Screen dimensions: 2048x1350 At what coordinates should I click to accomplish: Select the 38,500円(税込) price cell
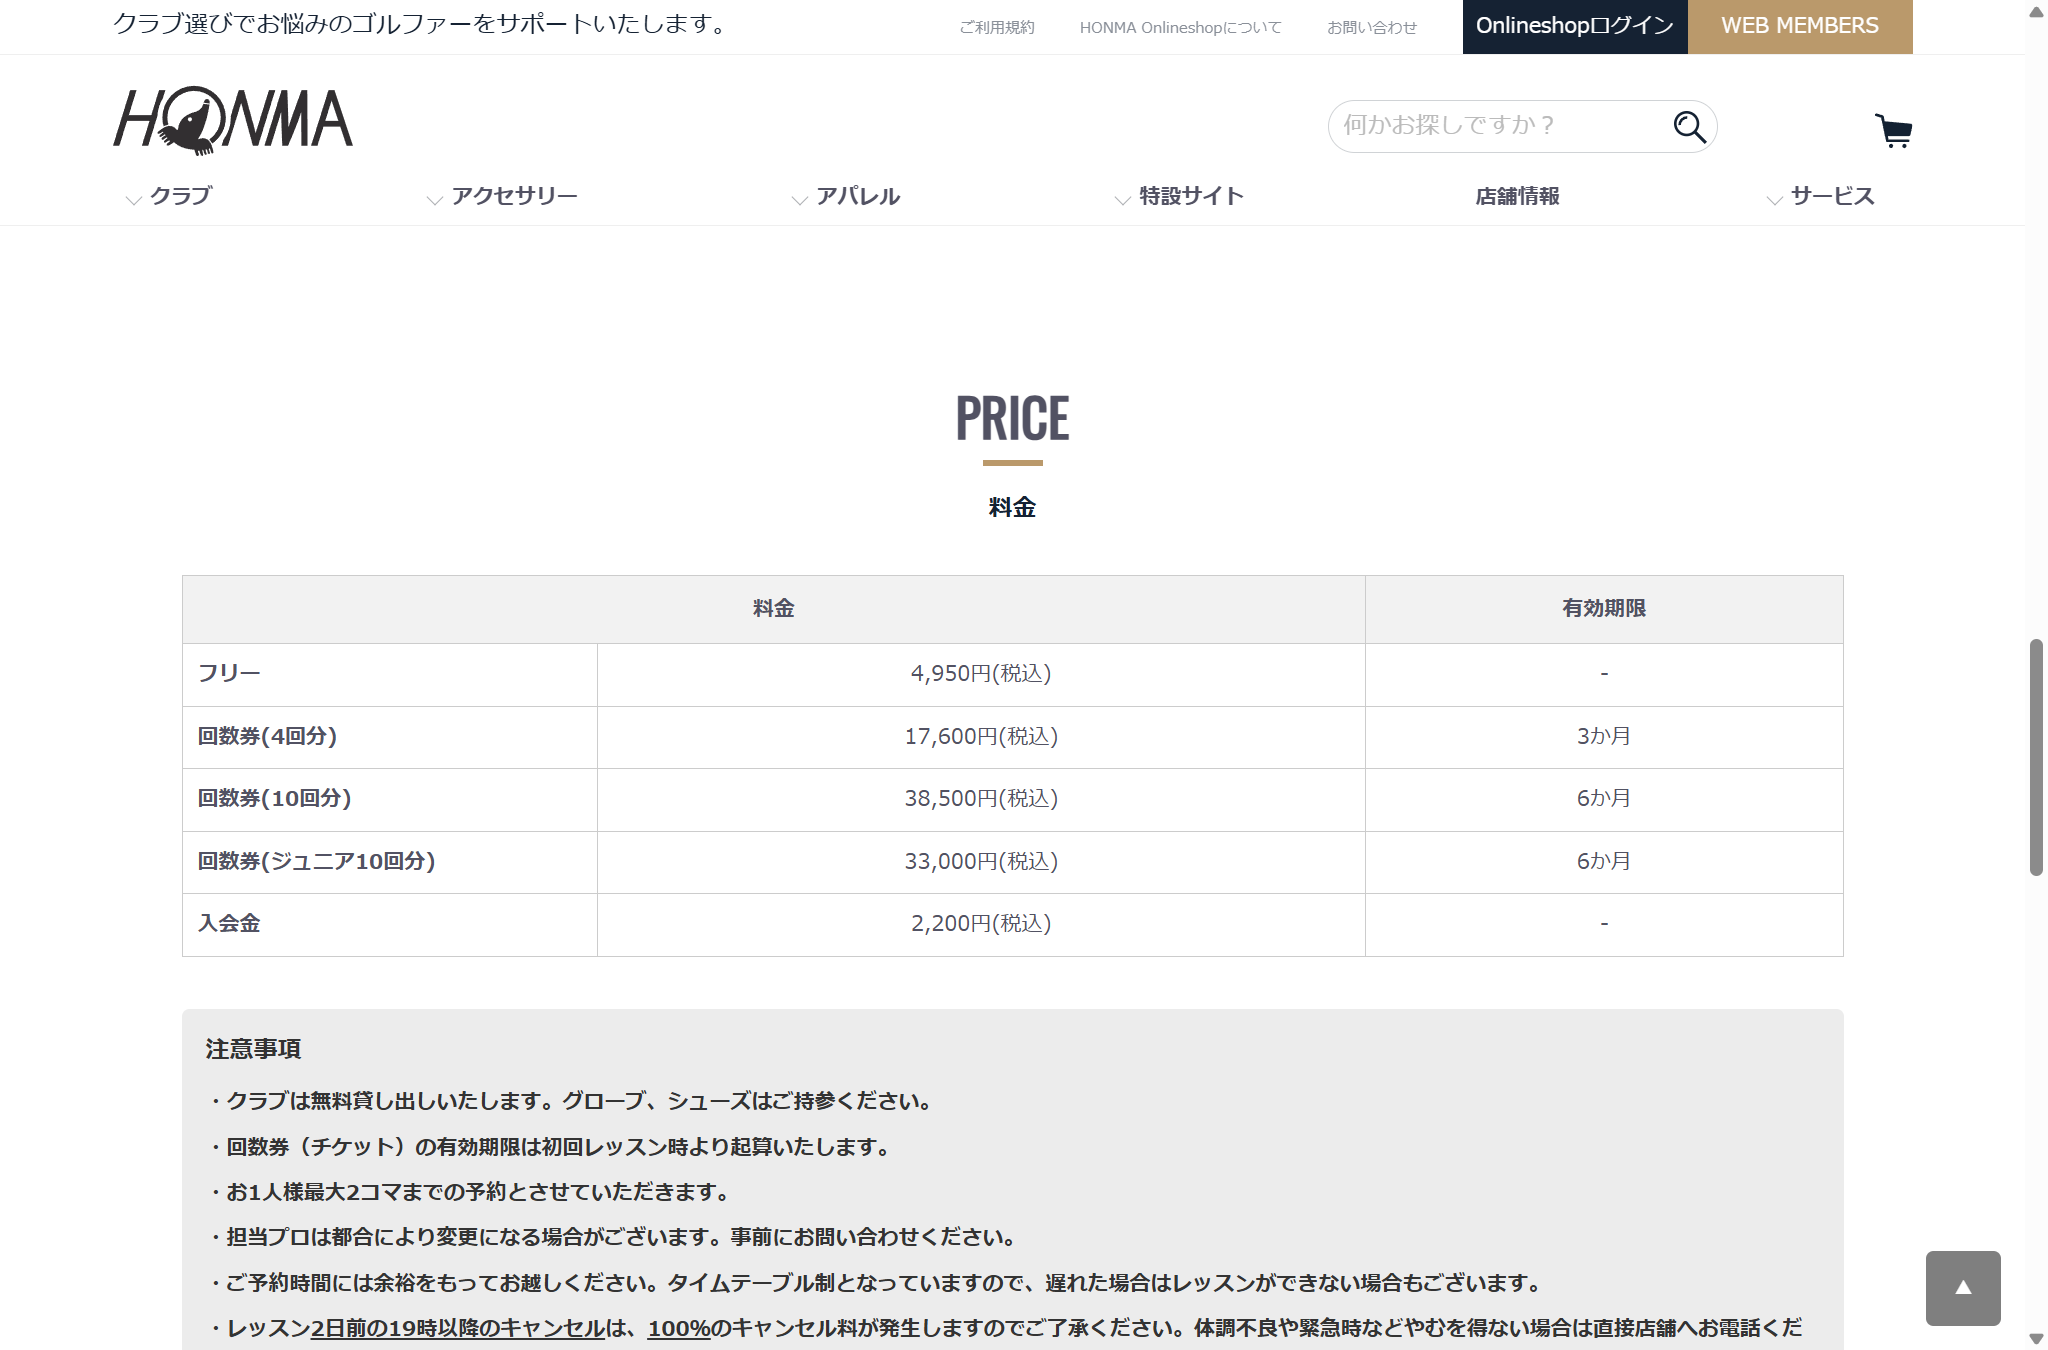click(981, 799)
